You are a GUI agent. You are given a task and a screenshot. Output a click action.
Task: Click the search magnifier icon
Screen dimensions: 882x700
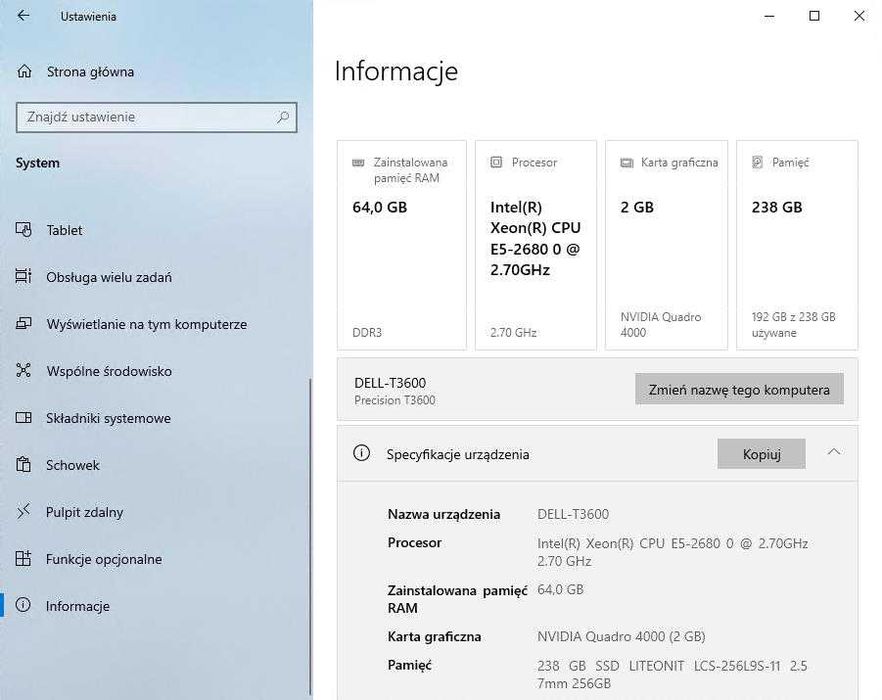[x=282, y=117]
